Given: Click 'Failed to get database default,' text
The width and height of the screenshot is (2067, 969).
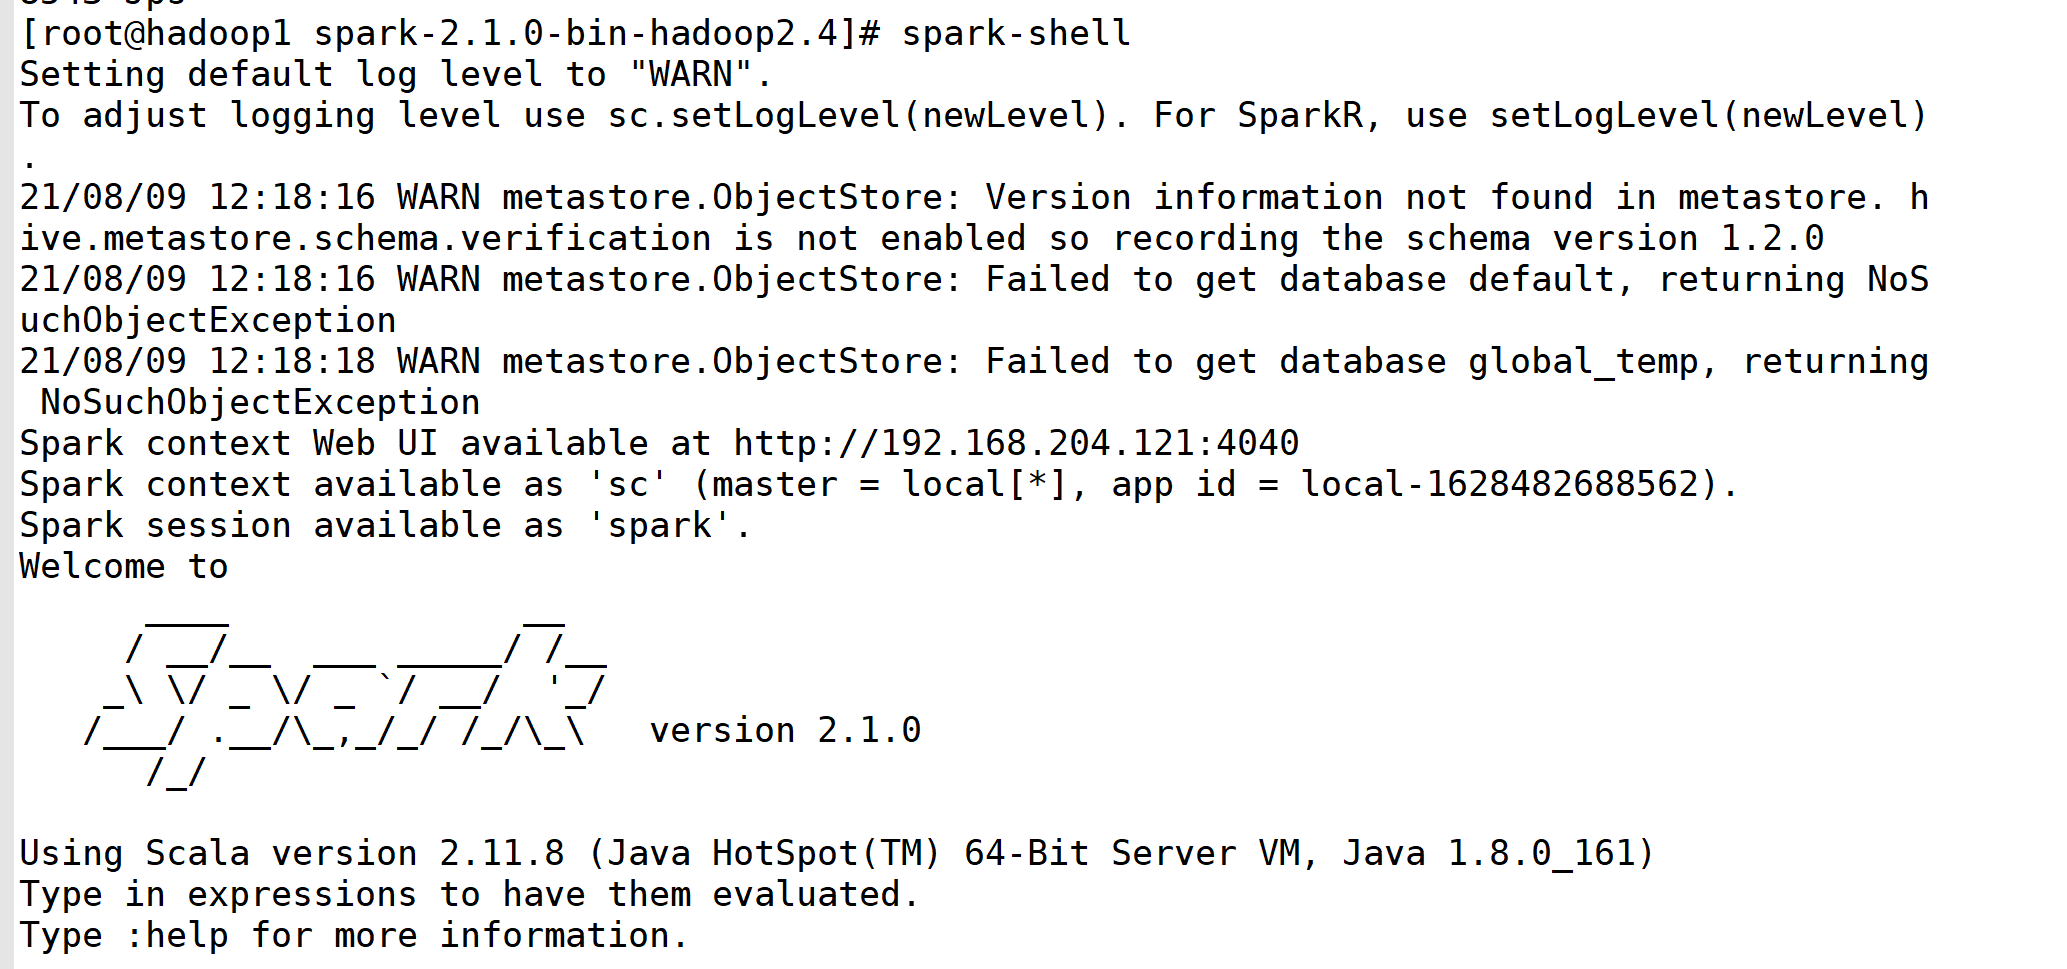Looking at the screenshot, I should [x=1310, y=280].
